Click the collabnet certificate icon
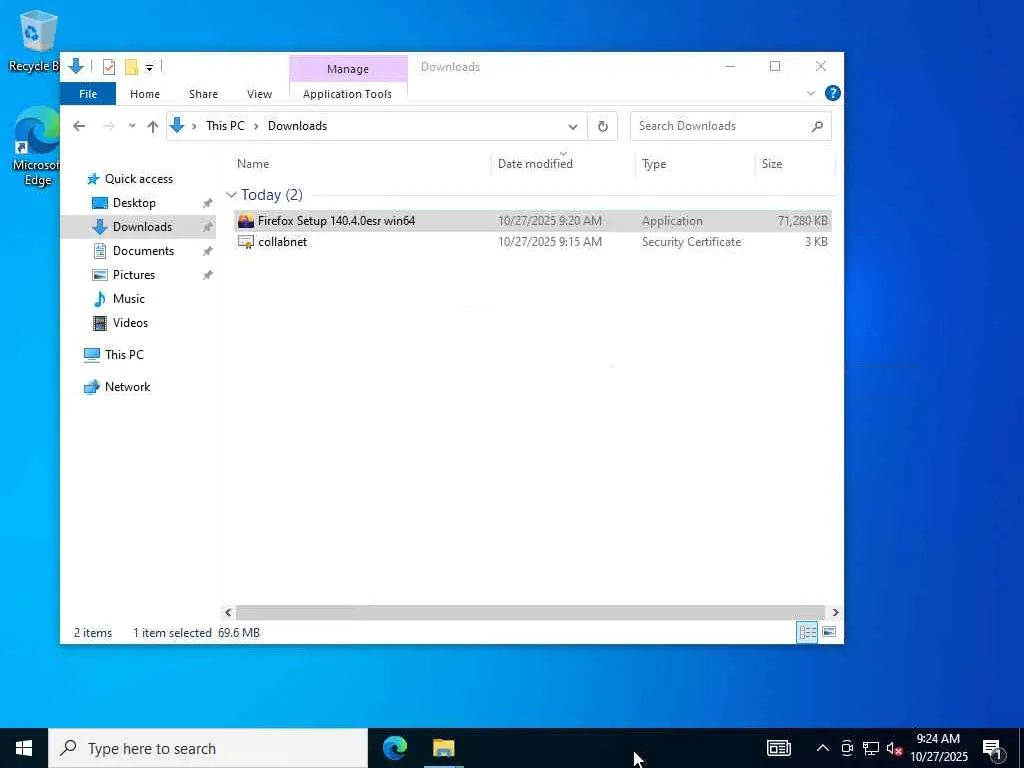This screenshot has height=768, width=1024. [x=246, y=242]
